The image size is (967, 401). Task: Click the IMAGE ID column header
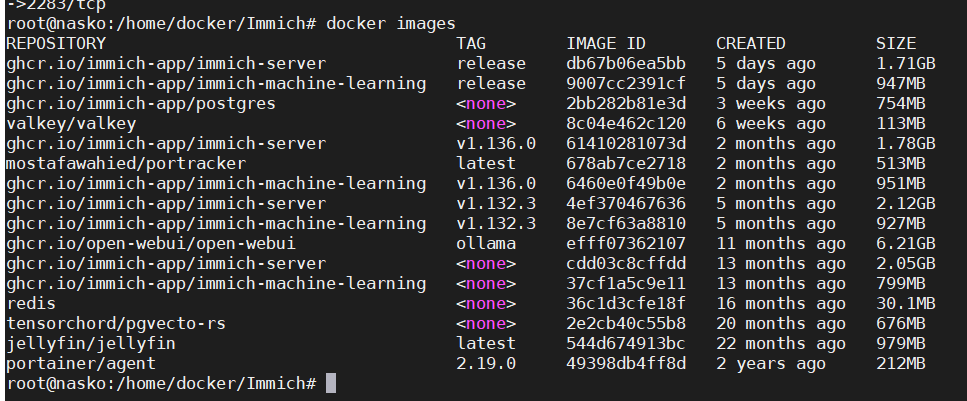point(606,43)
